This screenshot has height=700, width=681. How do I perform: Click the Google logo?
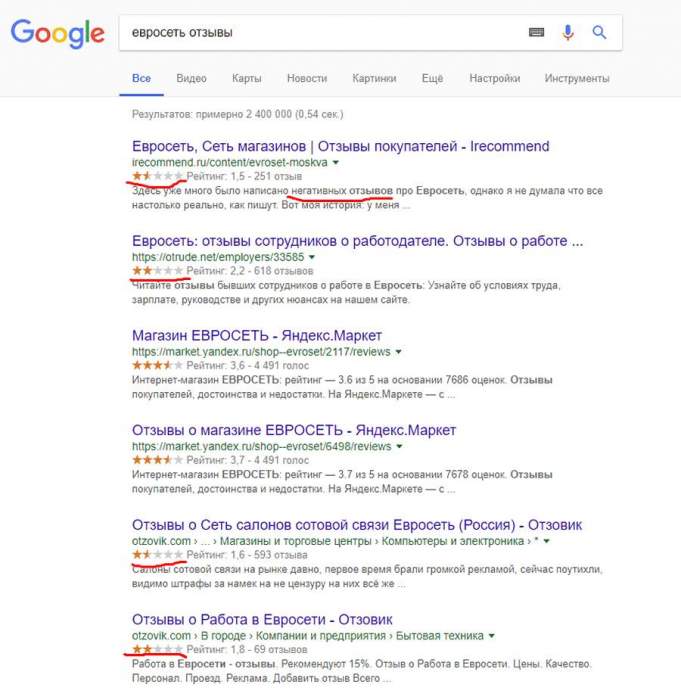[57, 33]
